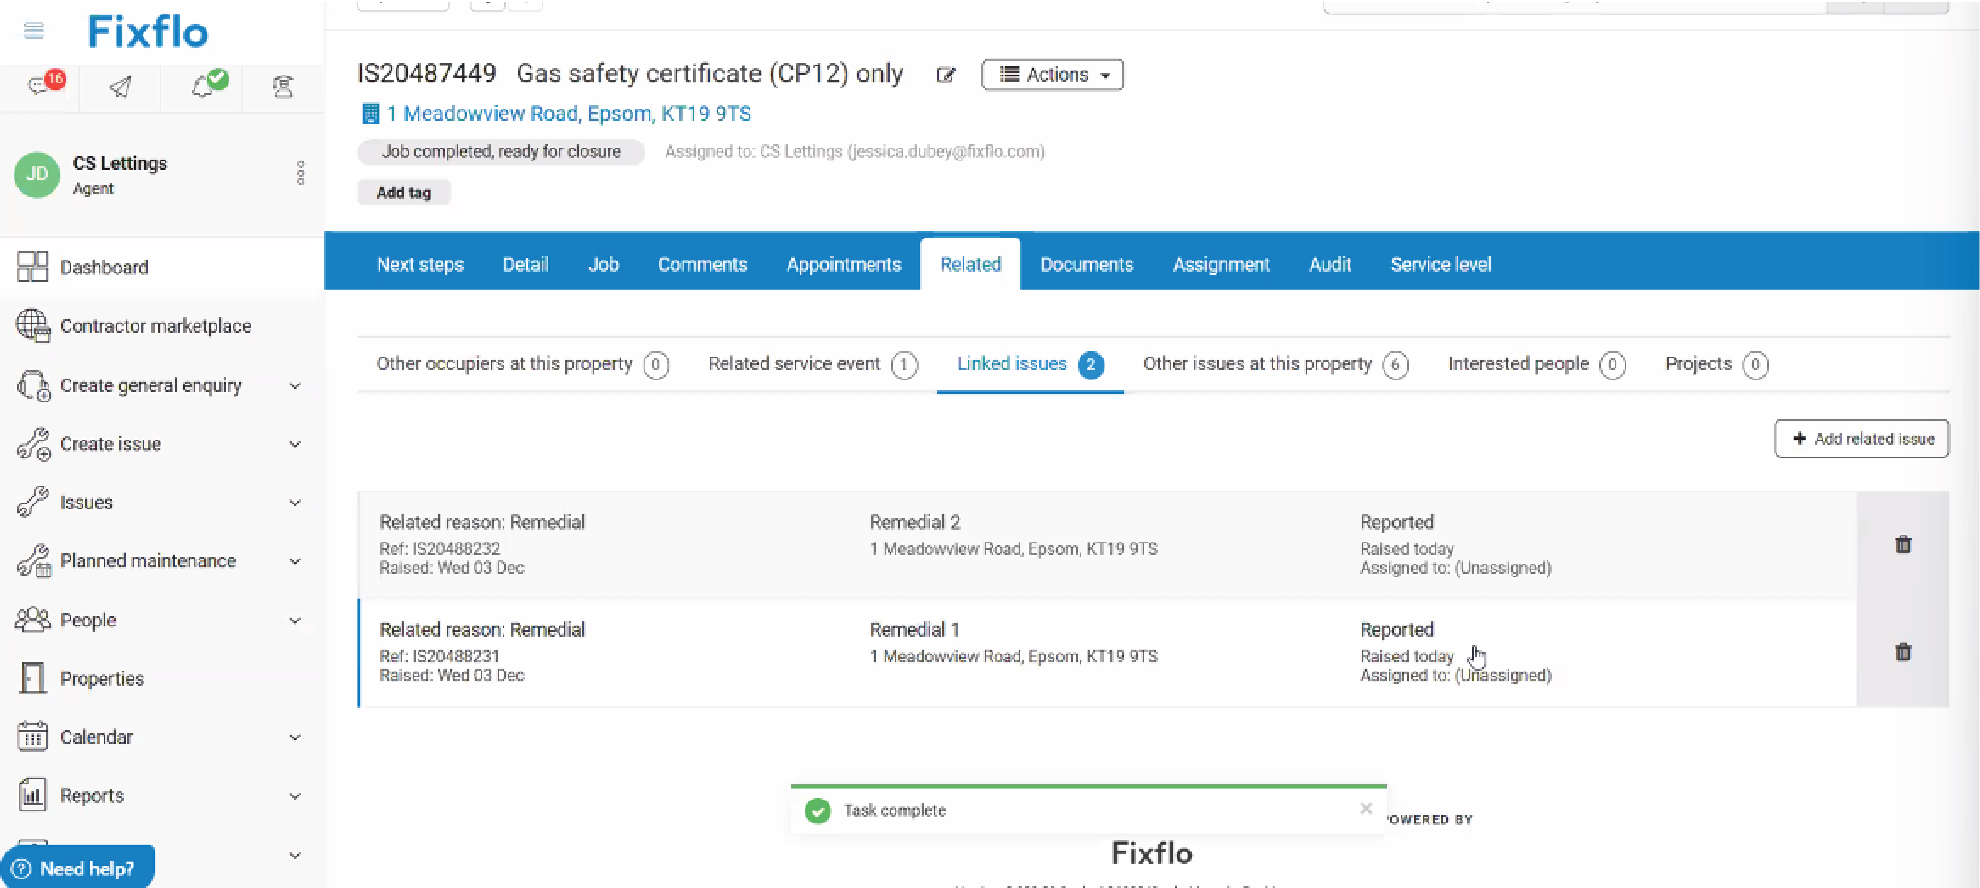Select Other issues at this property tab

coord(1257,364)
